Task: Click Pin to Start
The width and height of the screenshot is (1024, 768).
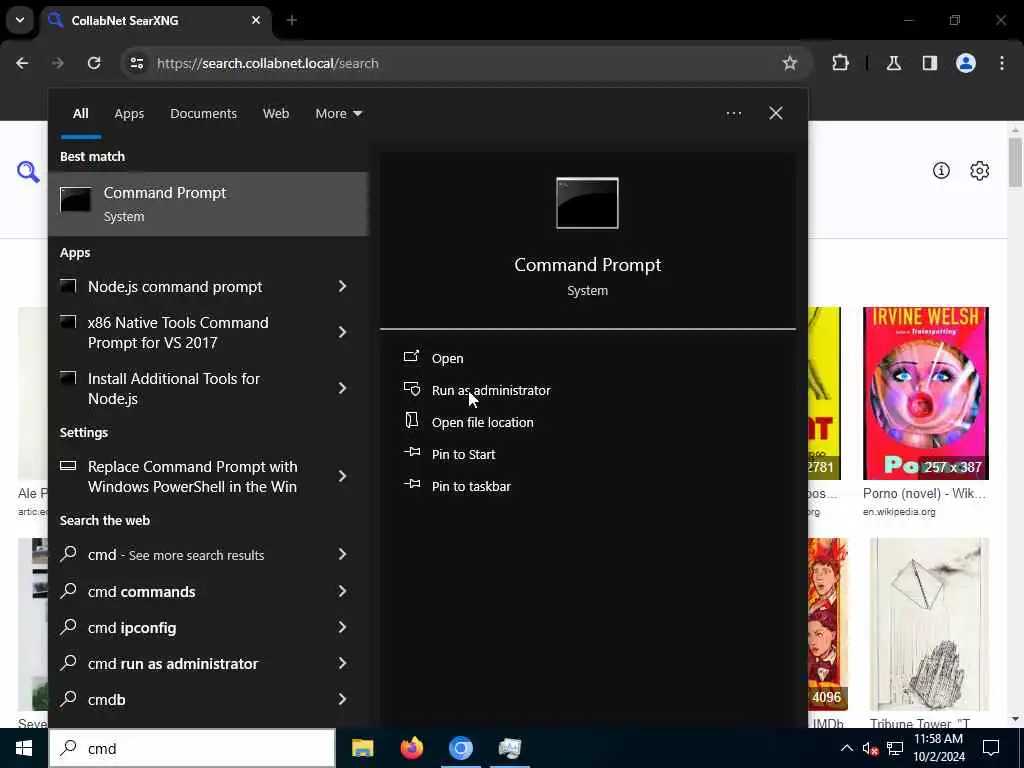Action: tap(463, 455)
